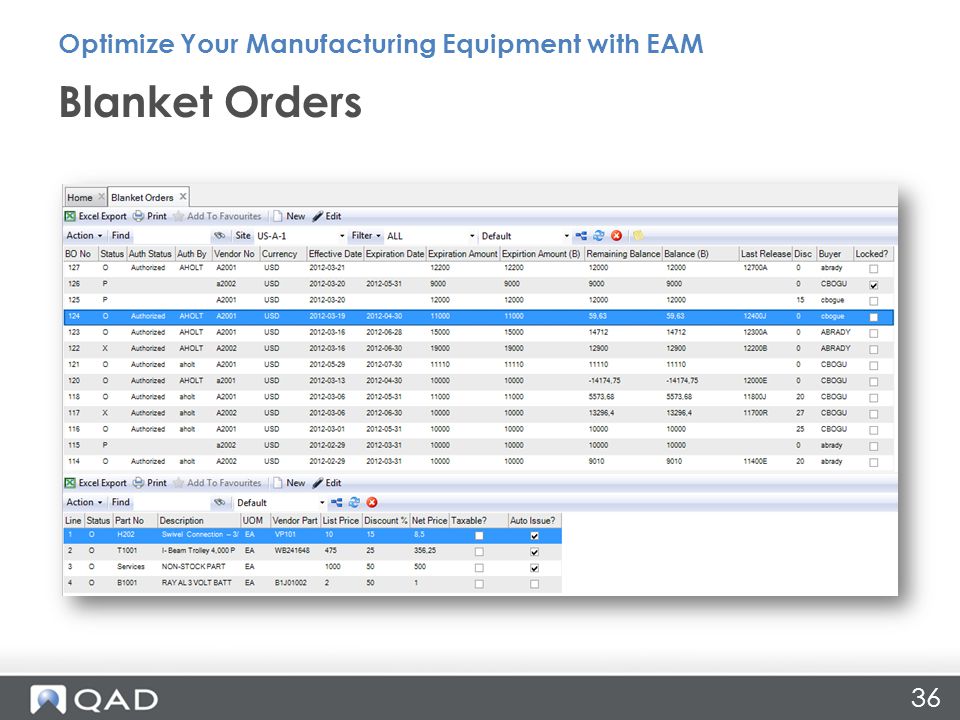The height and width of the screenshot is (720, 960).
Task: Click the lower Find input field
Action: pyautogui.click(x=171, y=503)
